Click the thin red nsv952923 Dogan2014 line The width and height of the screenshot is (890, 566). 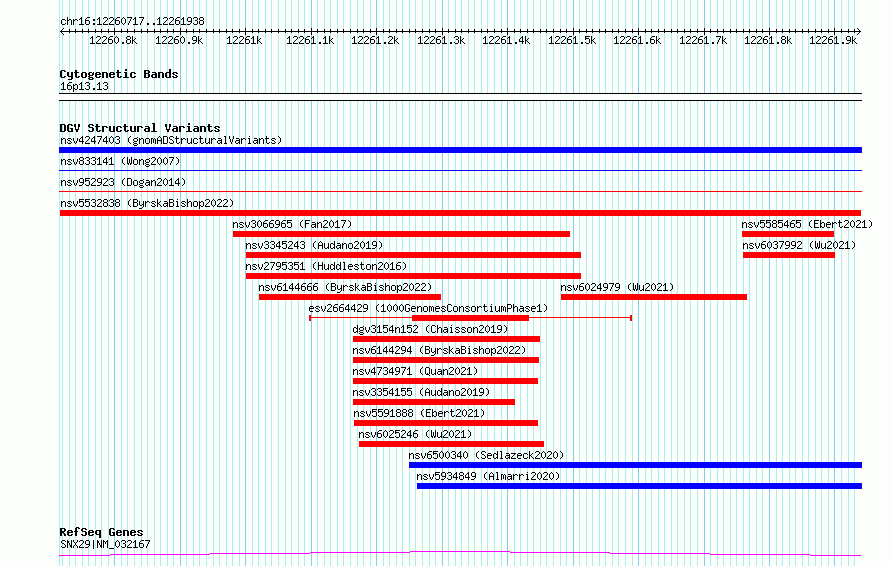(x=460, y=191)
